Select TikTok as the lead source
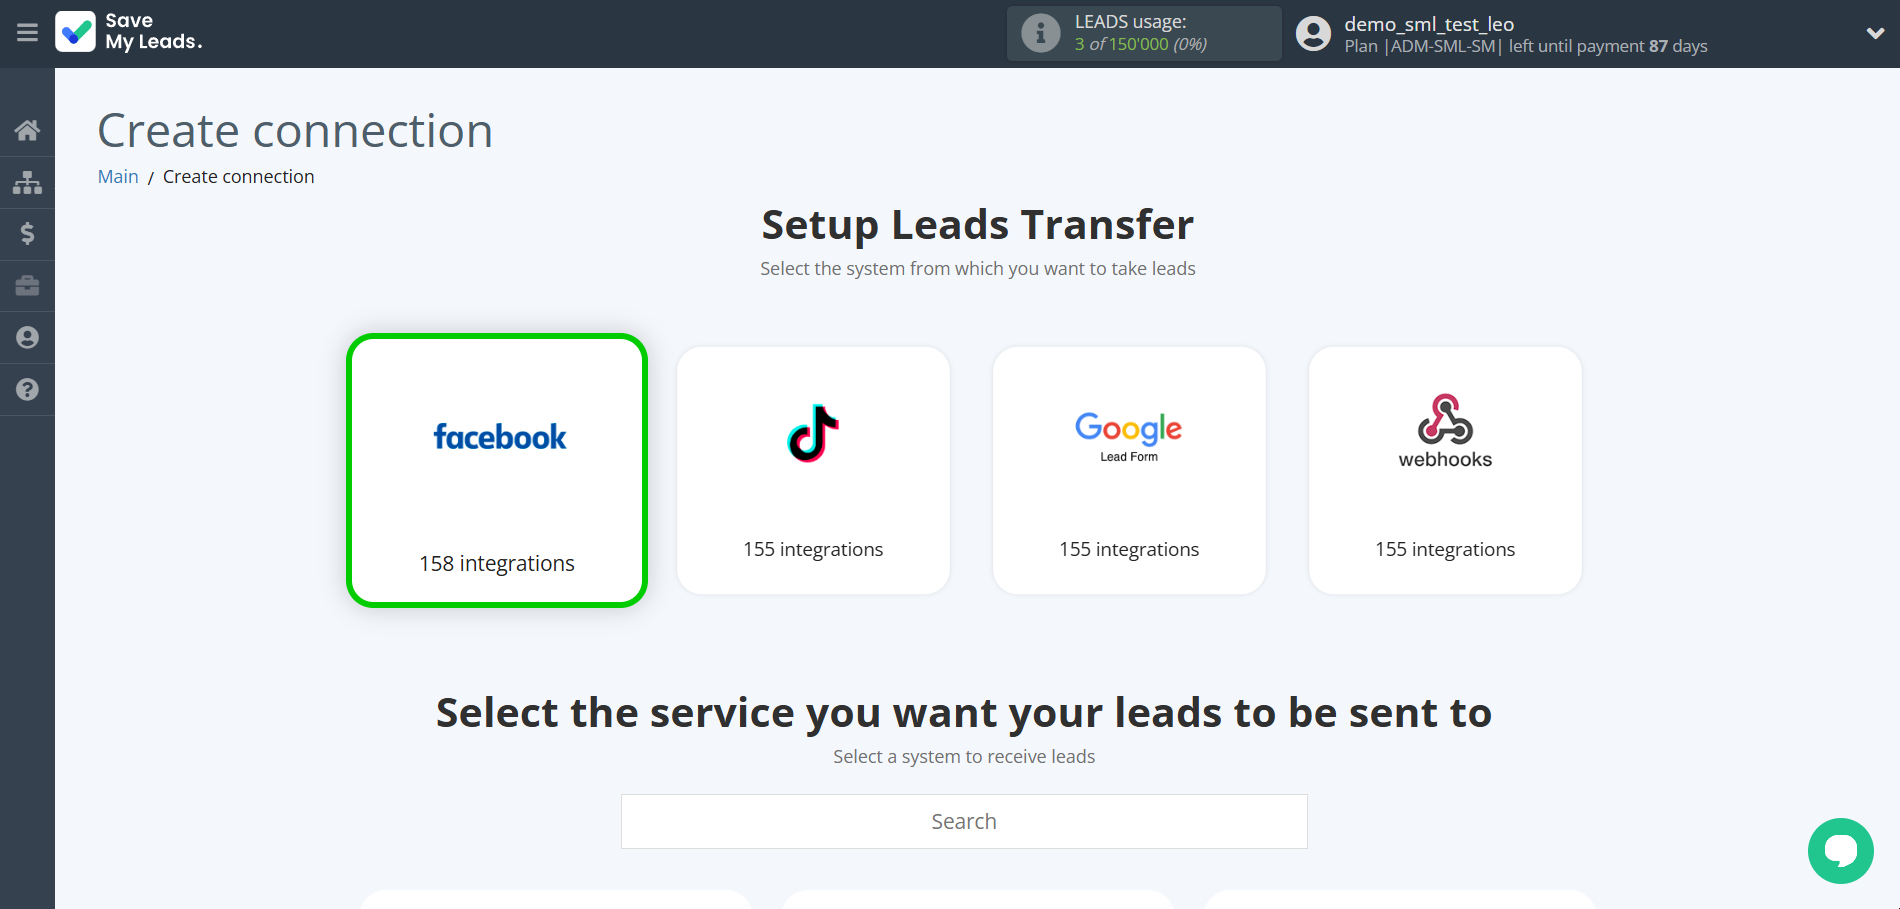This screenshot has width=1900, height=909. pyautogui.click(x=813, y=470)
